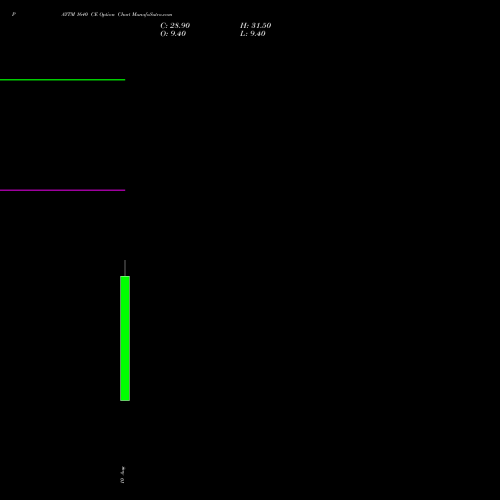Click the close value C: 28.90
The height and width of the screenshot is (500, 500).
point(175,25)
